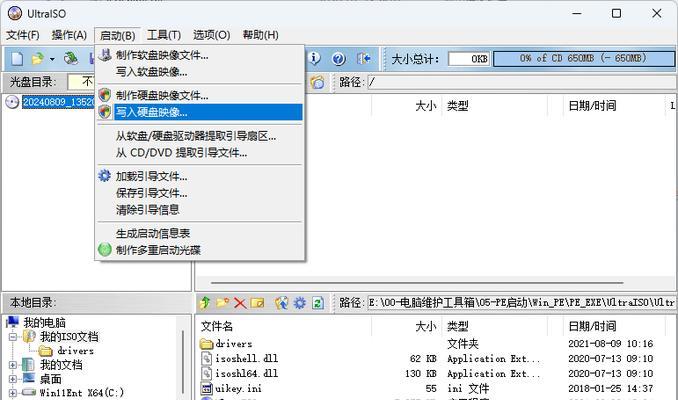Choose 保存引导文件... menu entry
The height and width of the screenshot is (400, 678).
(x=199, y=193)
